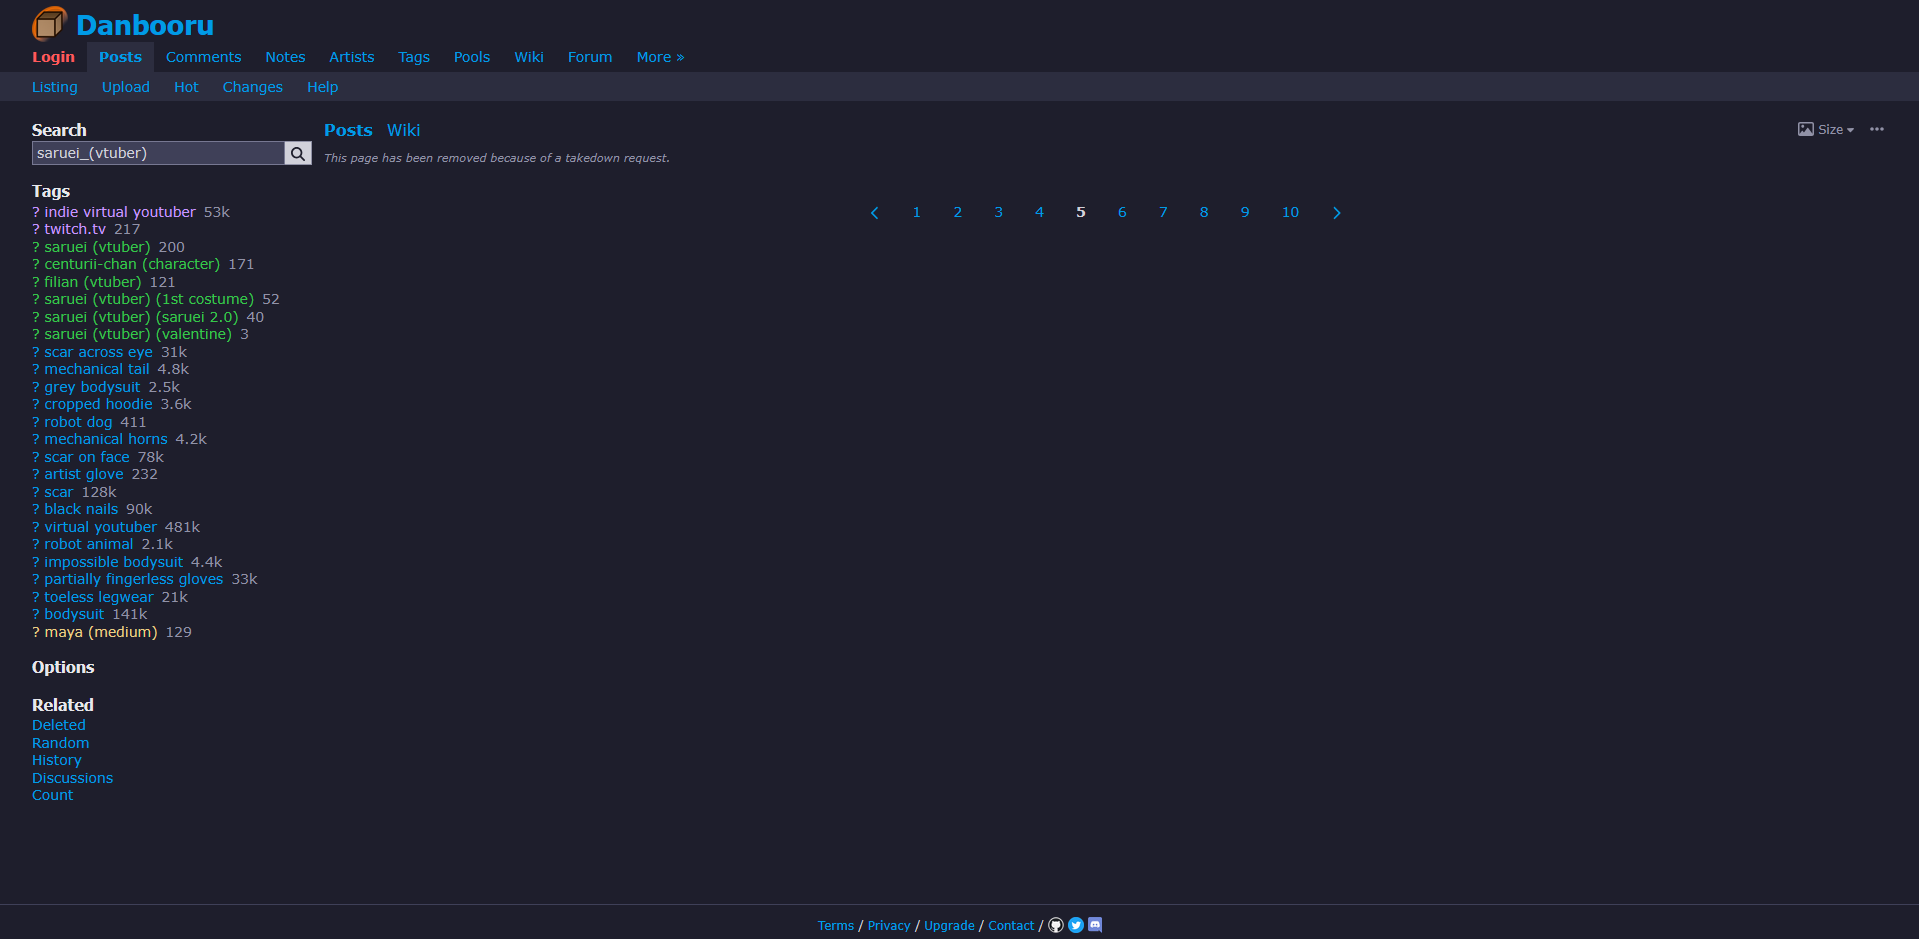Open the Hot subnav link

click(x=186, y=87)
